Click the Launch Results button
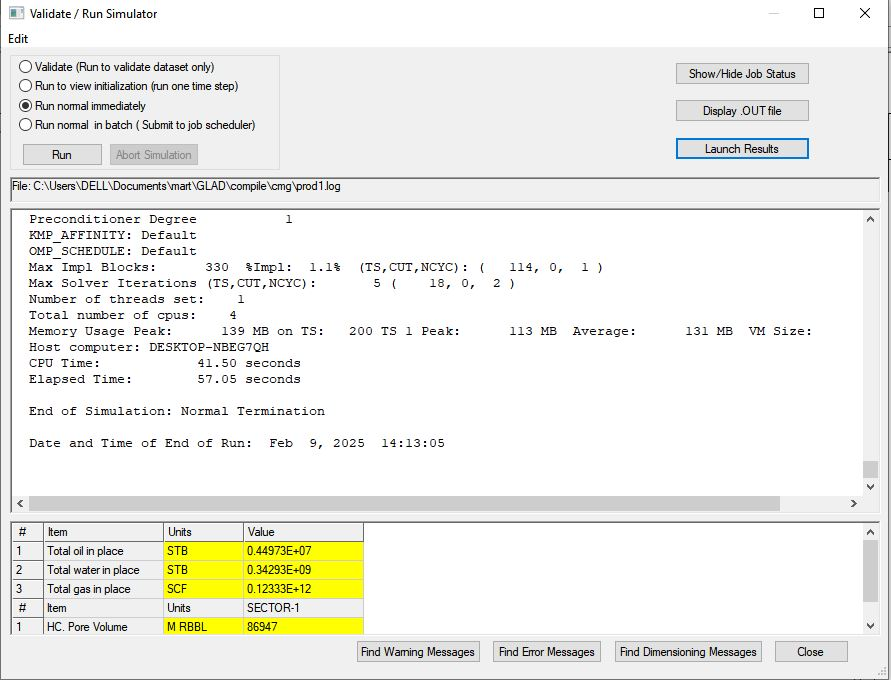The width and height of the screenshot is (891, 680). pyautogui.click(x=742, y=149)
